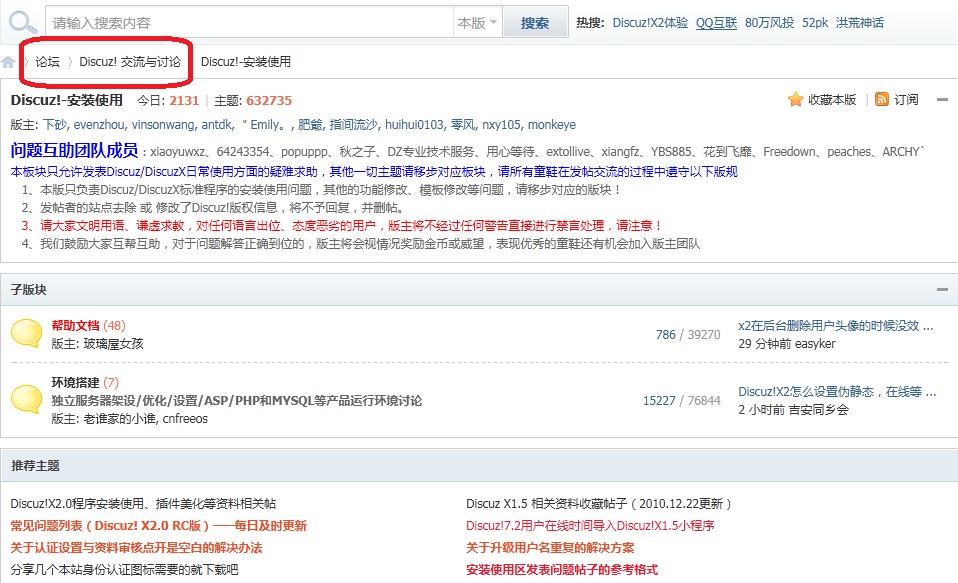
Task: Click the star favorite icon
Action: pyautogui.click(x=795, y=100)
